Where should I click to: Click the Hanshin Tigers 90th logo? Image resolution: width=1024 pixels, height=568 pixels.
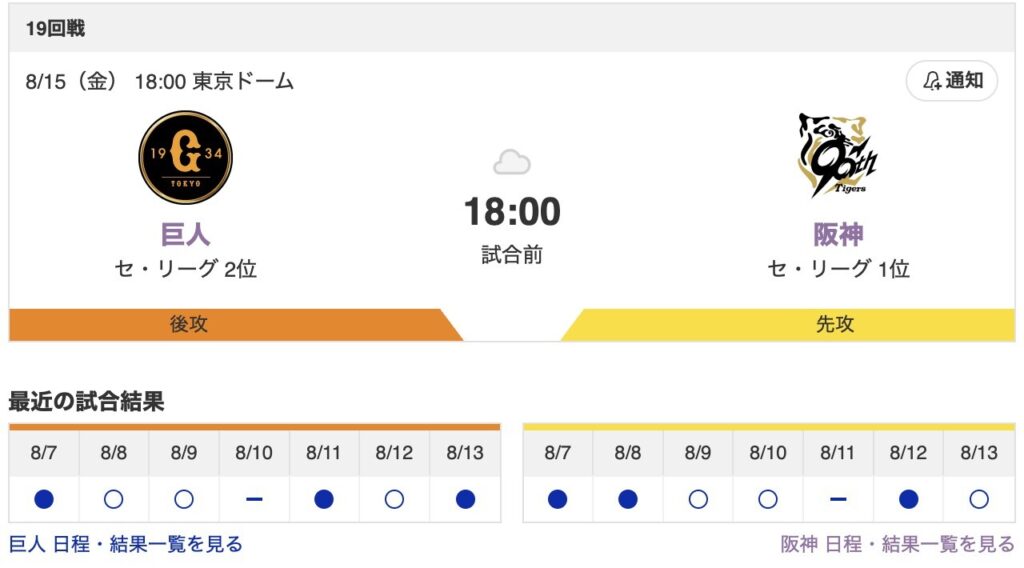point(838,155)
